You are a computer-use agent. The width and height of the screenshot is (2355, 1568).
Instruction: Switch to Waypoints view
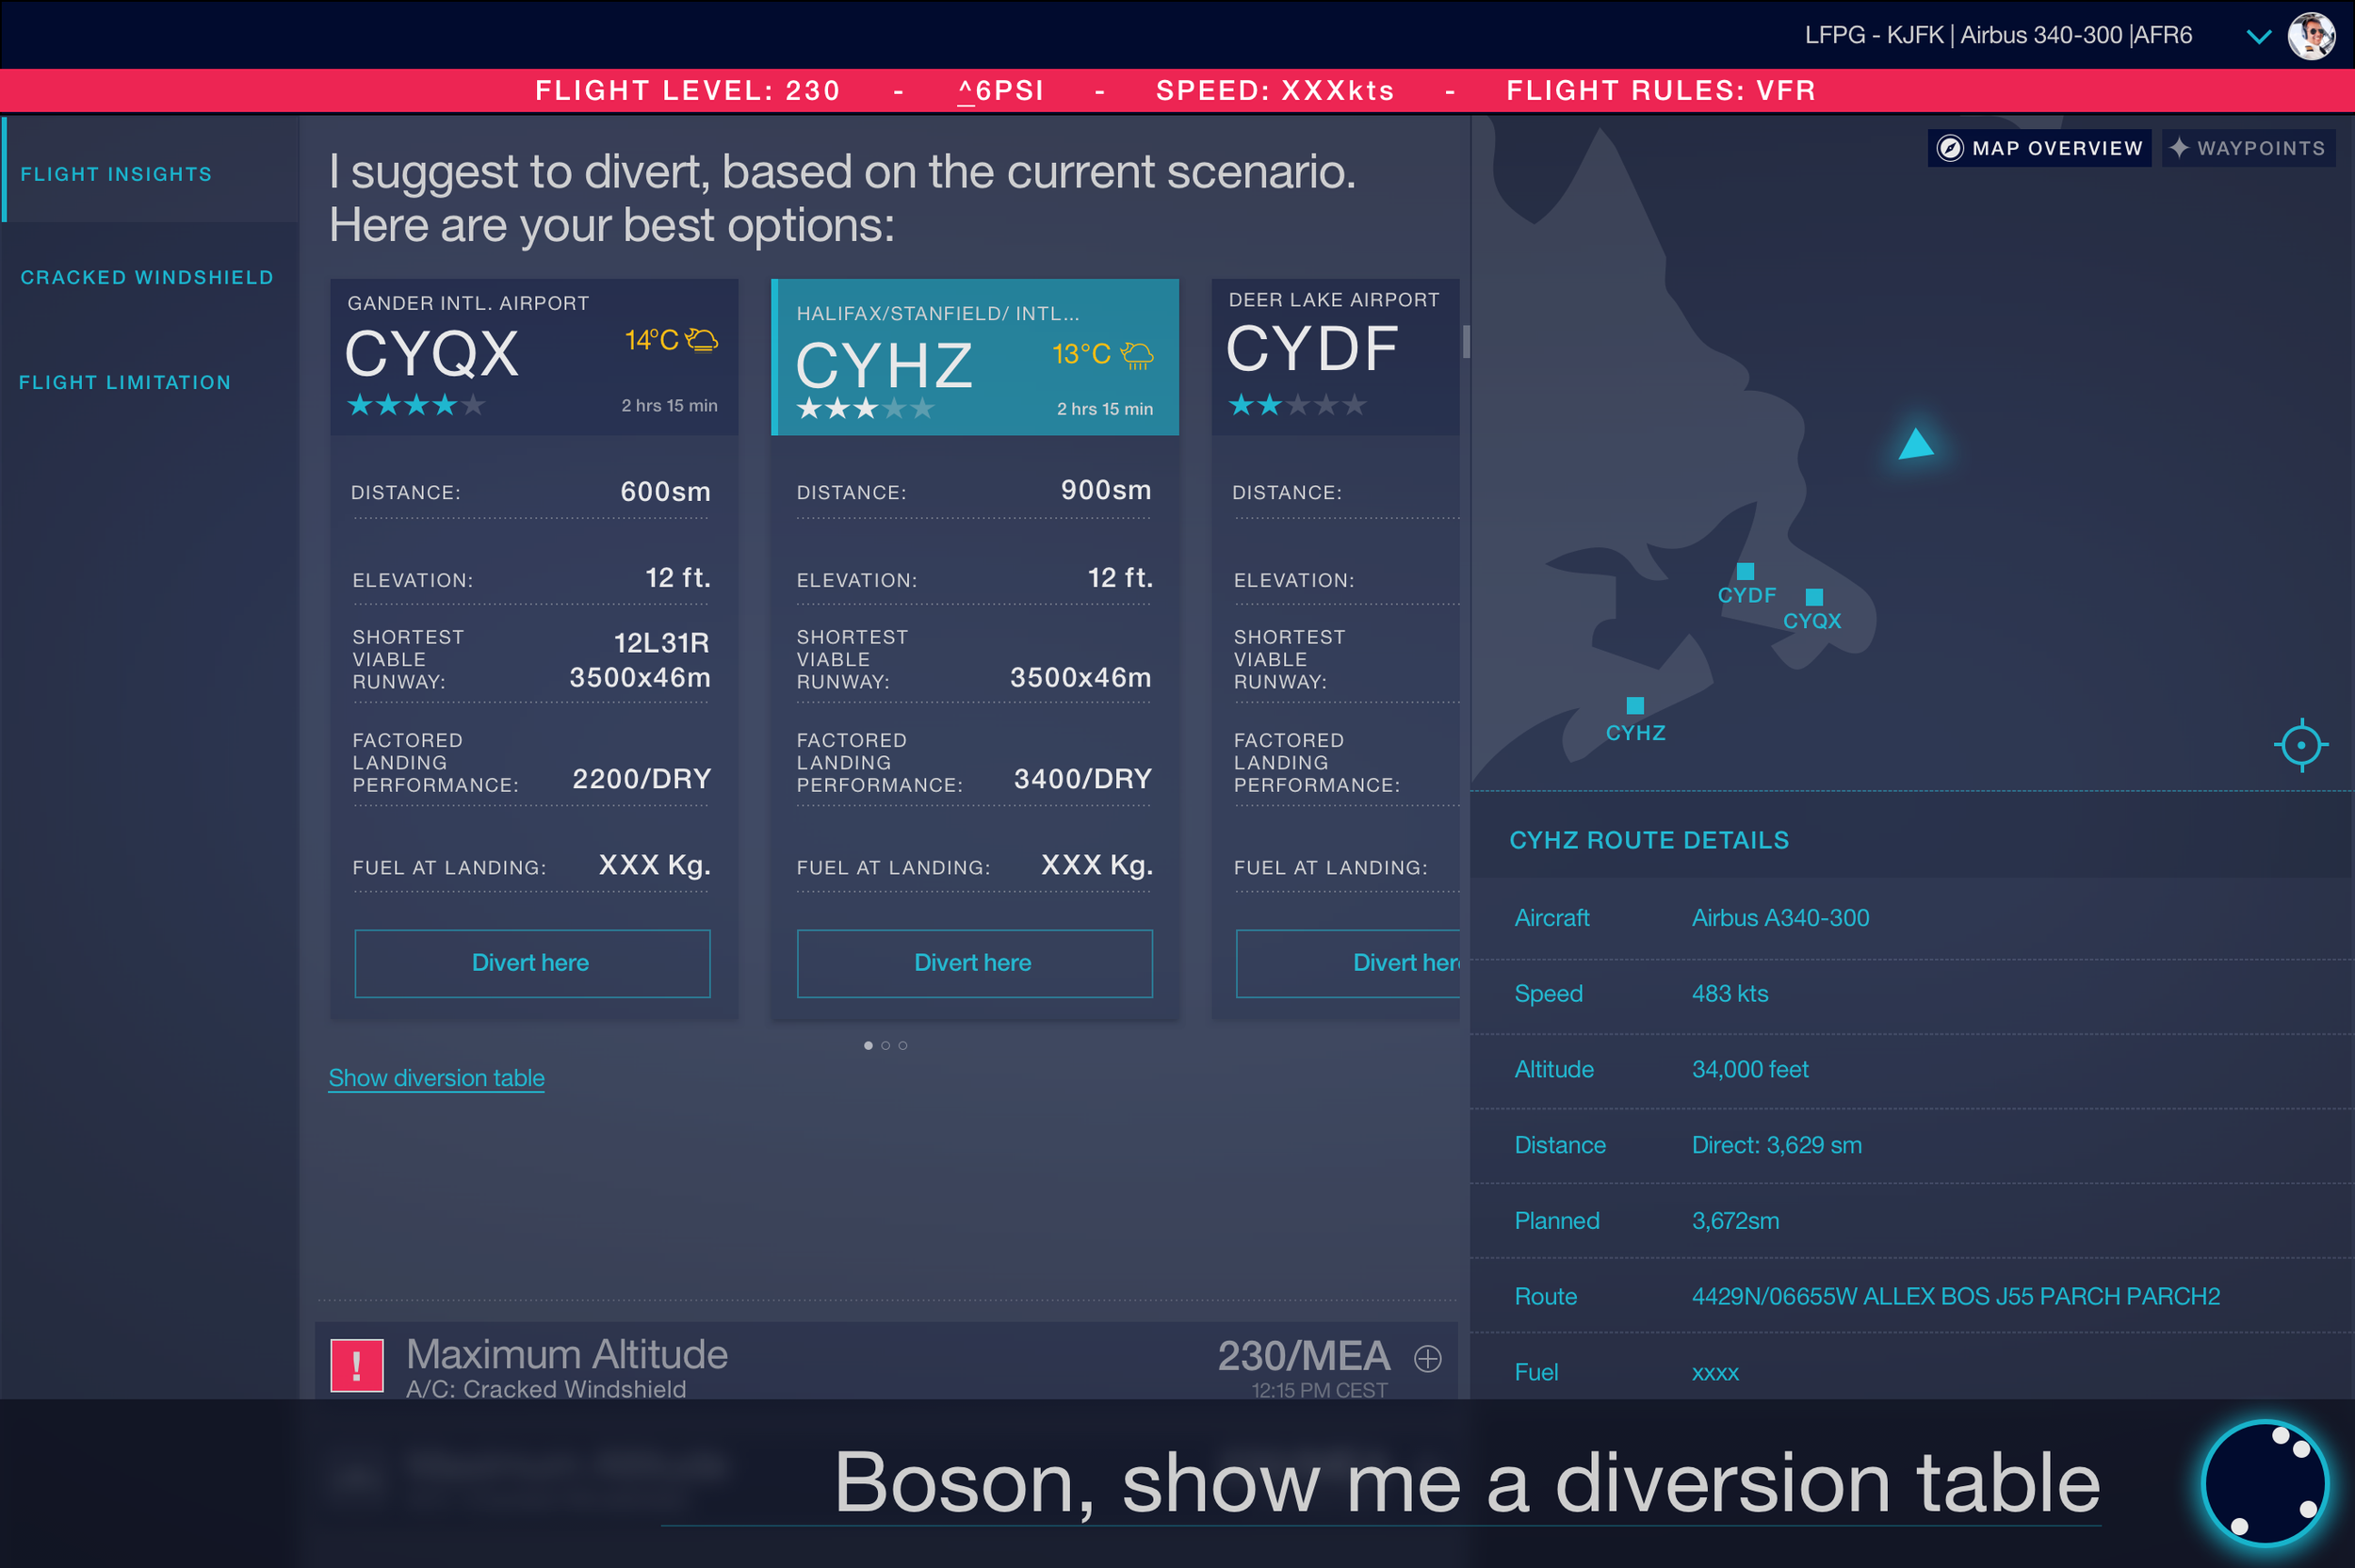[2247, 148]
